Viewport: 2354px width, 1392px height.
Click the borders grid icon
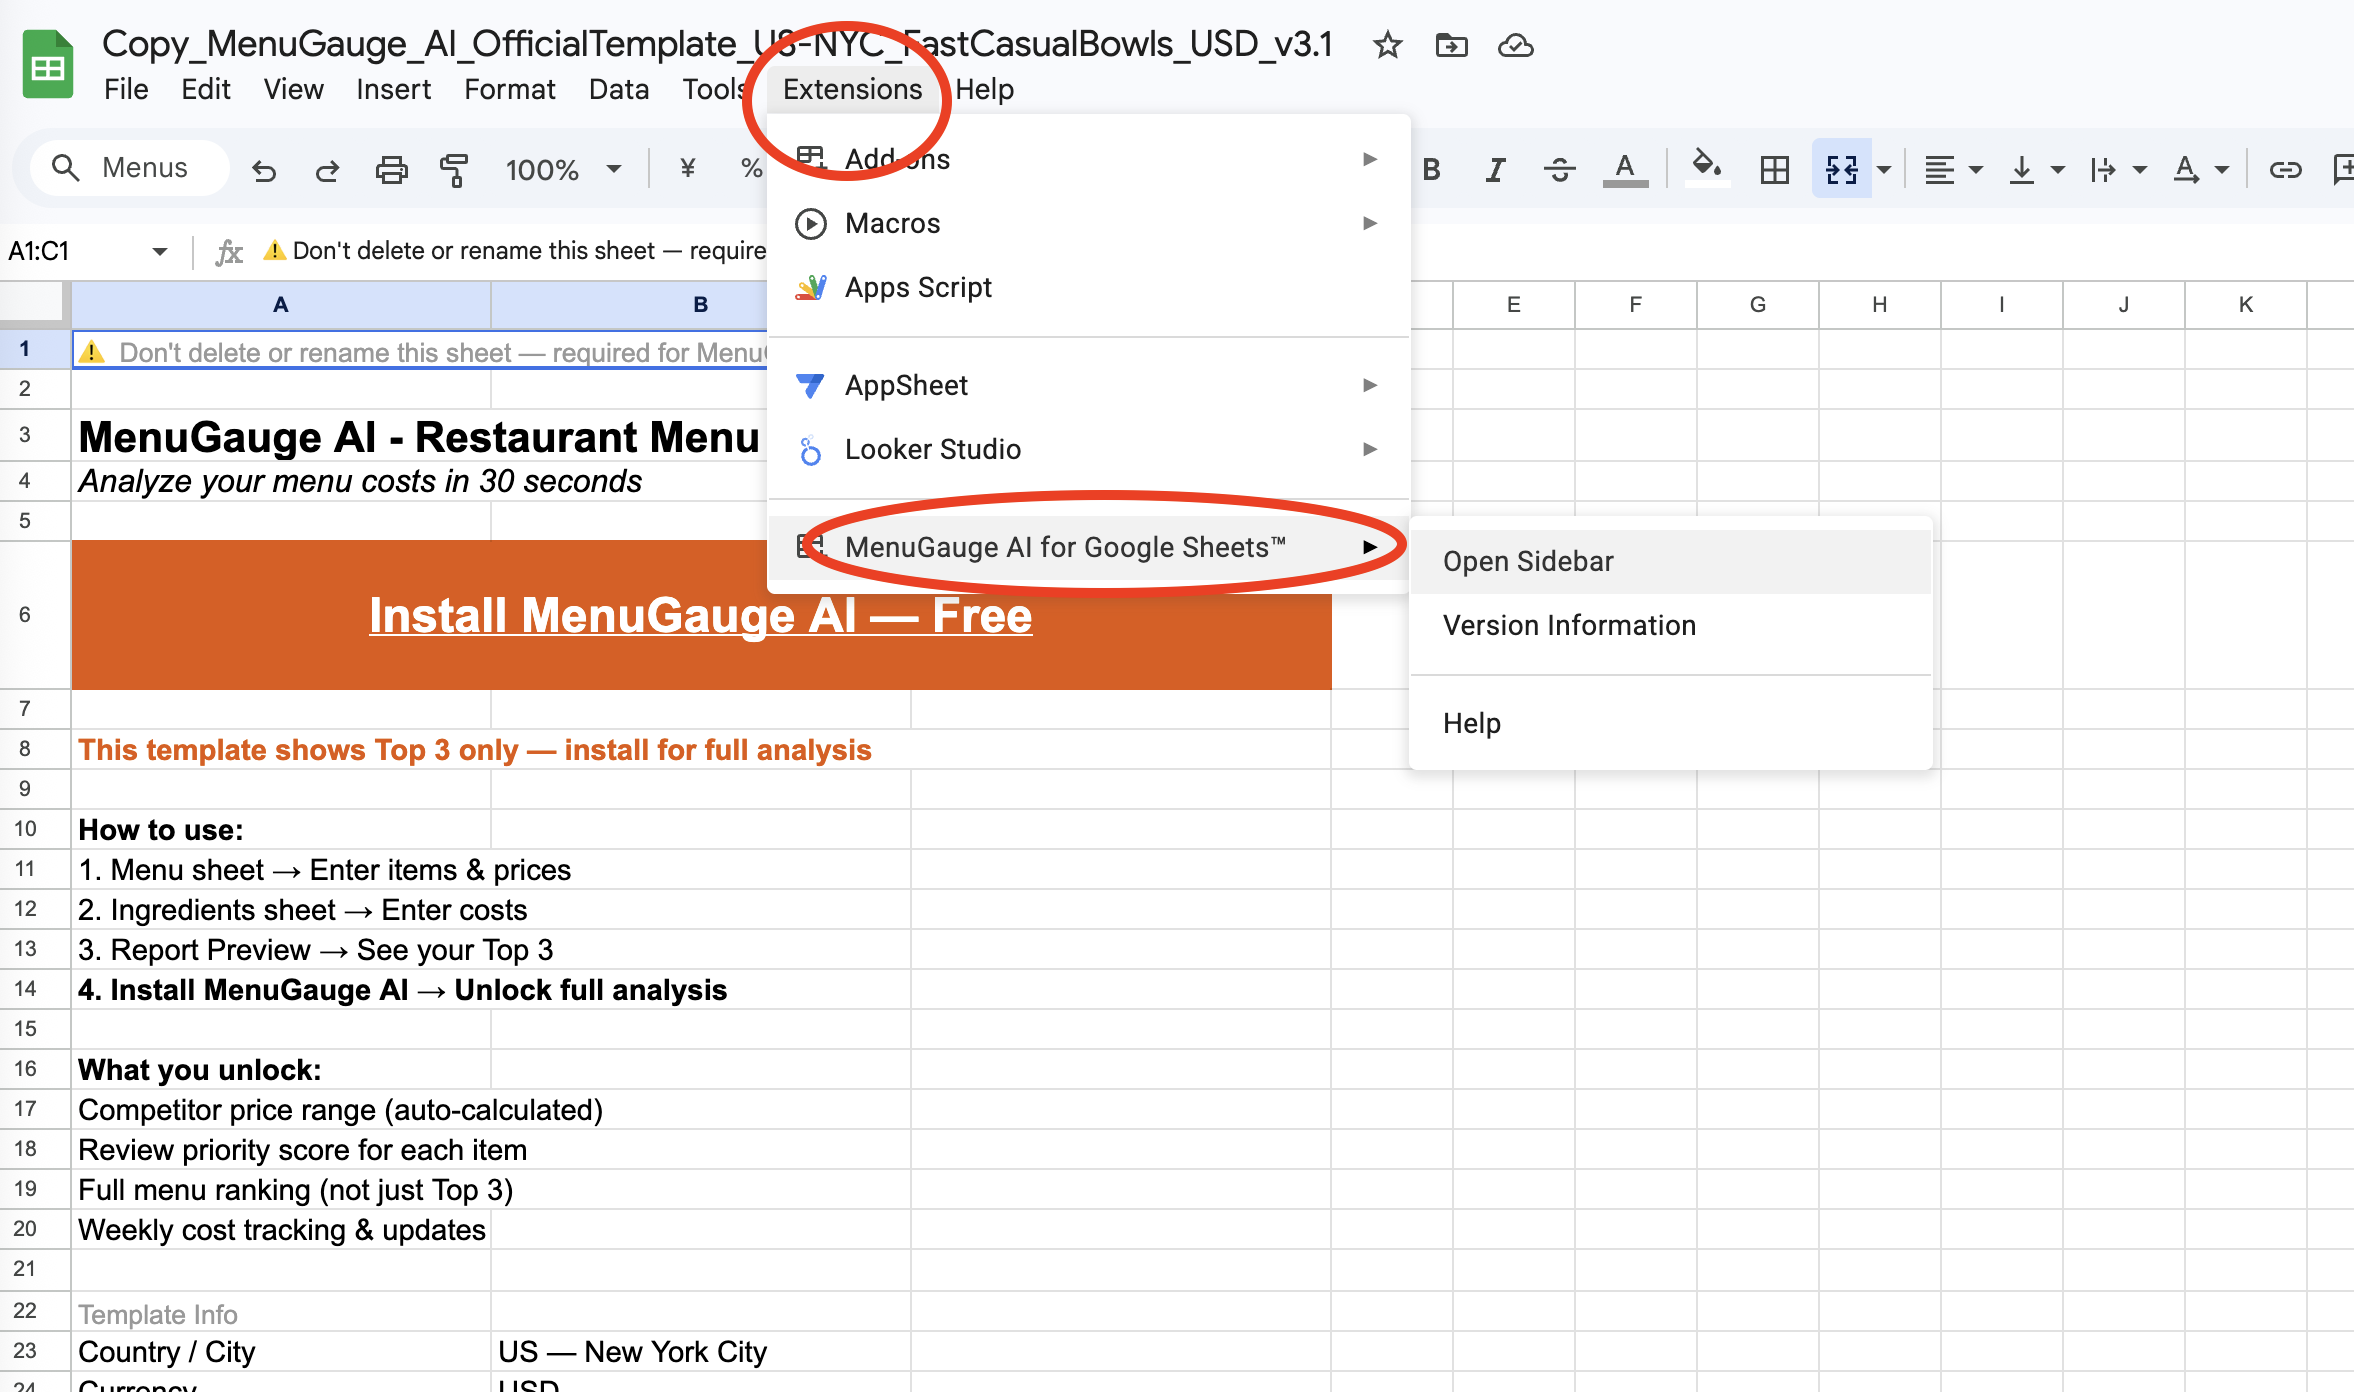click(x=1774, y=170)
